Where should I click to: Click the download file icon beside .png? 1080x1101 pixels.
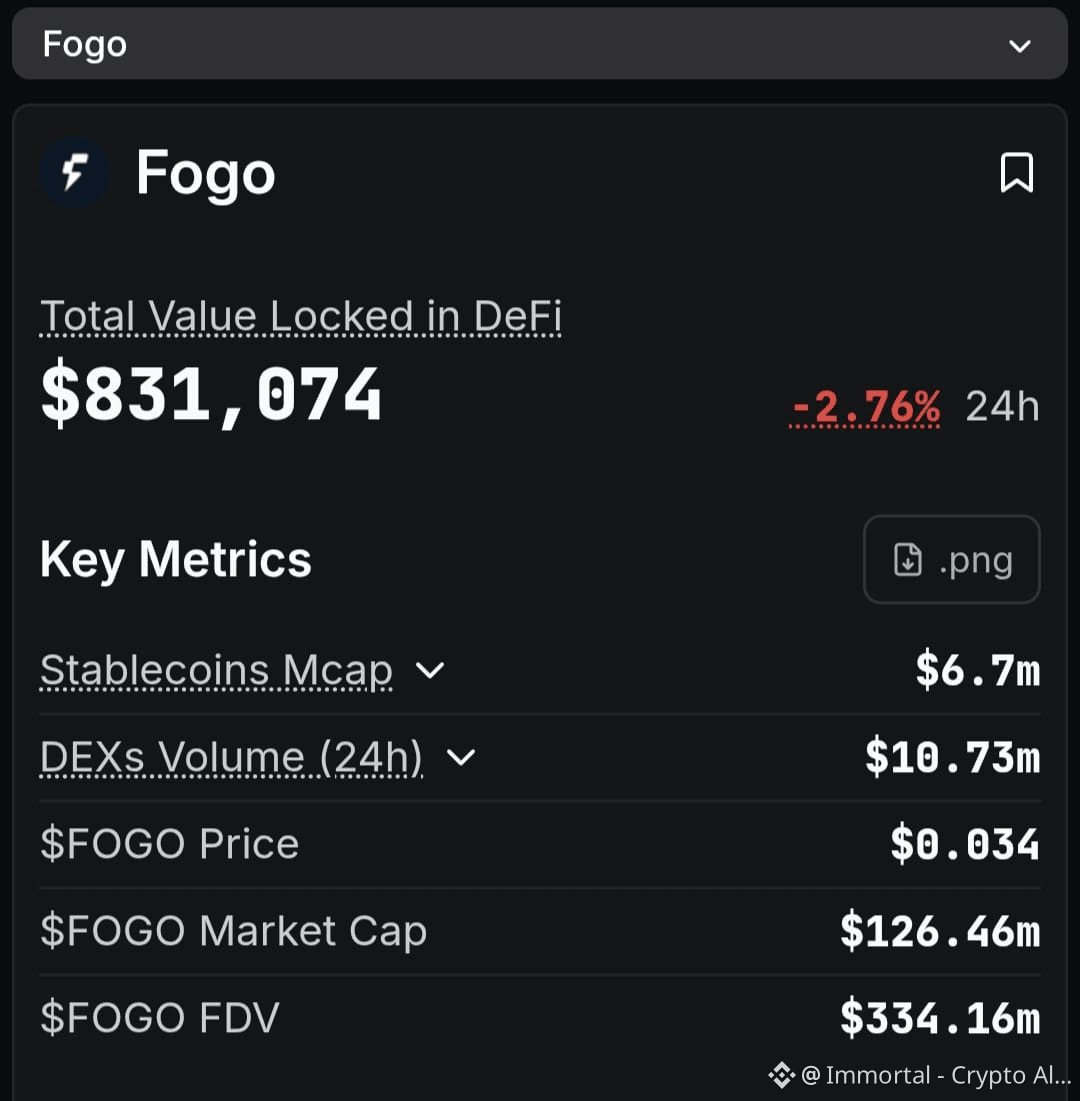tap(907, 560)
